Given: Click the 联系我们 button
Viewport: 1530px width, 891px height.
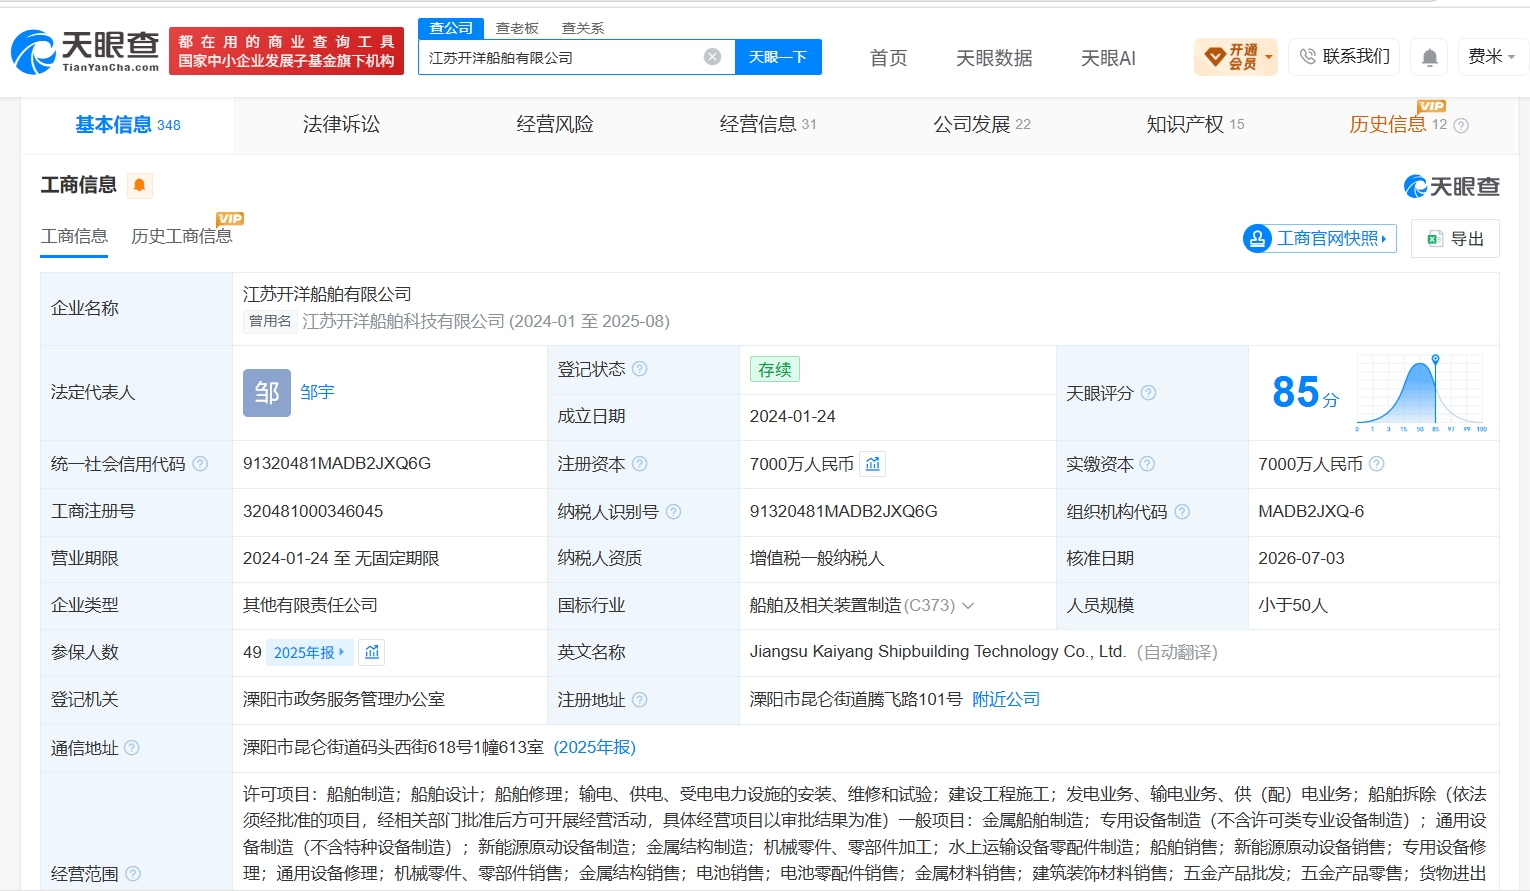Looking at the screenshot, I should (1344, 57).
